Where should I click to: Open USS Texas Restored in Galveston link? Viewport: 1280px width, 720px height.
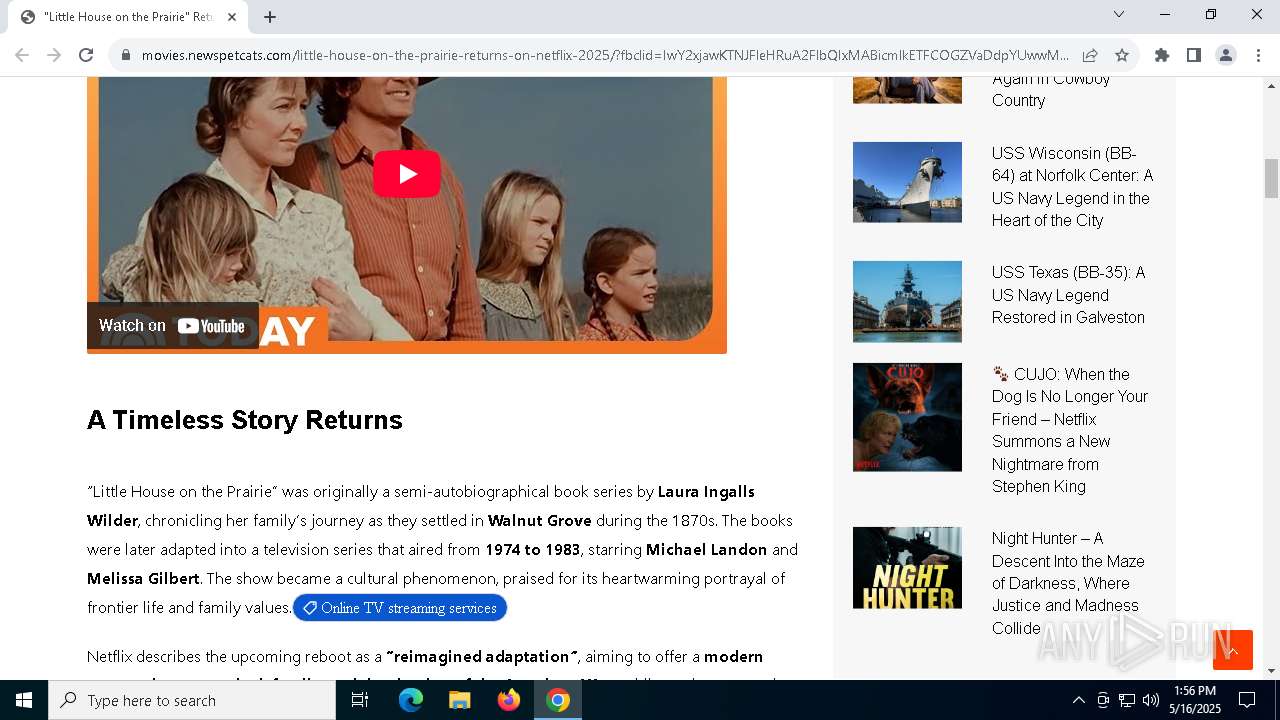coord(1068,295)
